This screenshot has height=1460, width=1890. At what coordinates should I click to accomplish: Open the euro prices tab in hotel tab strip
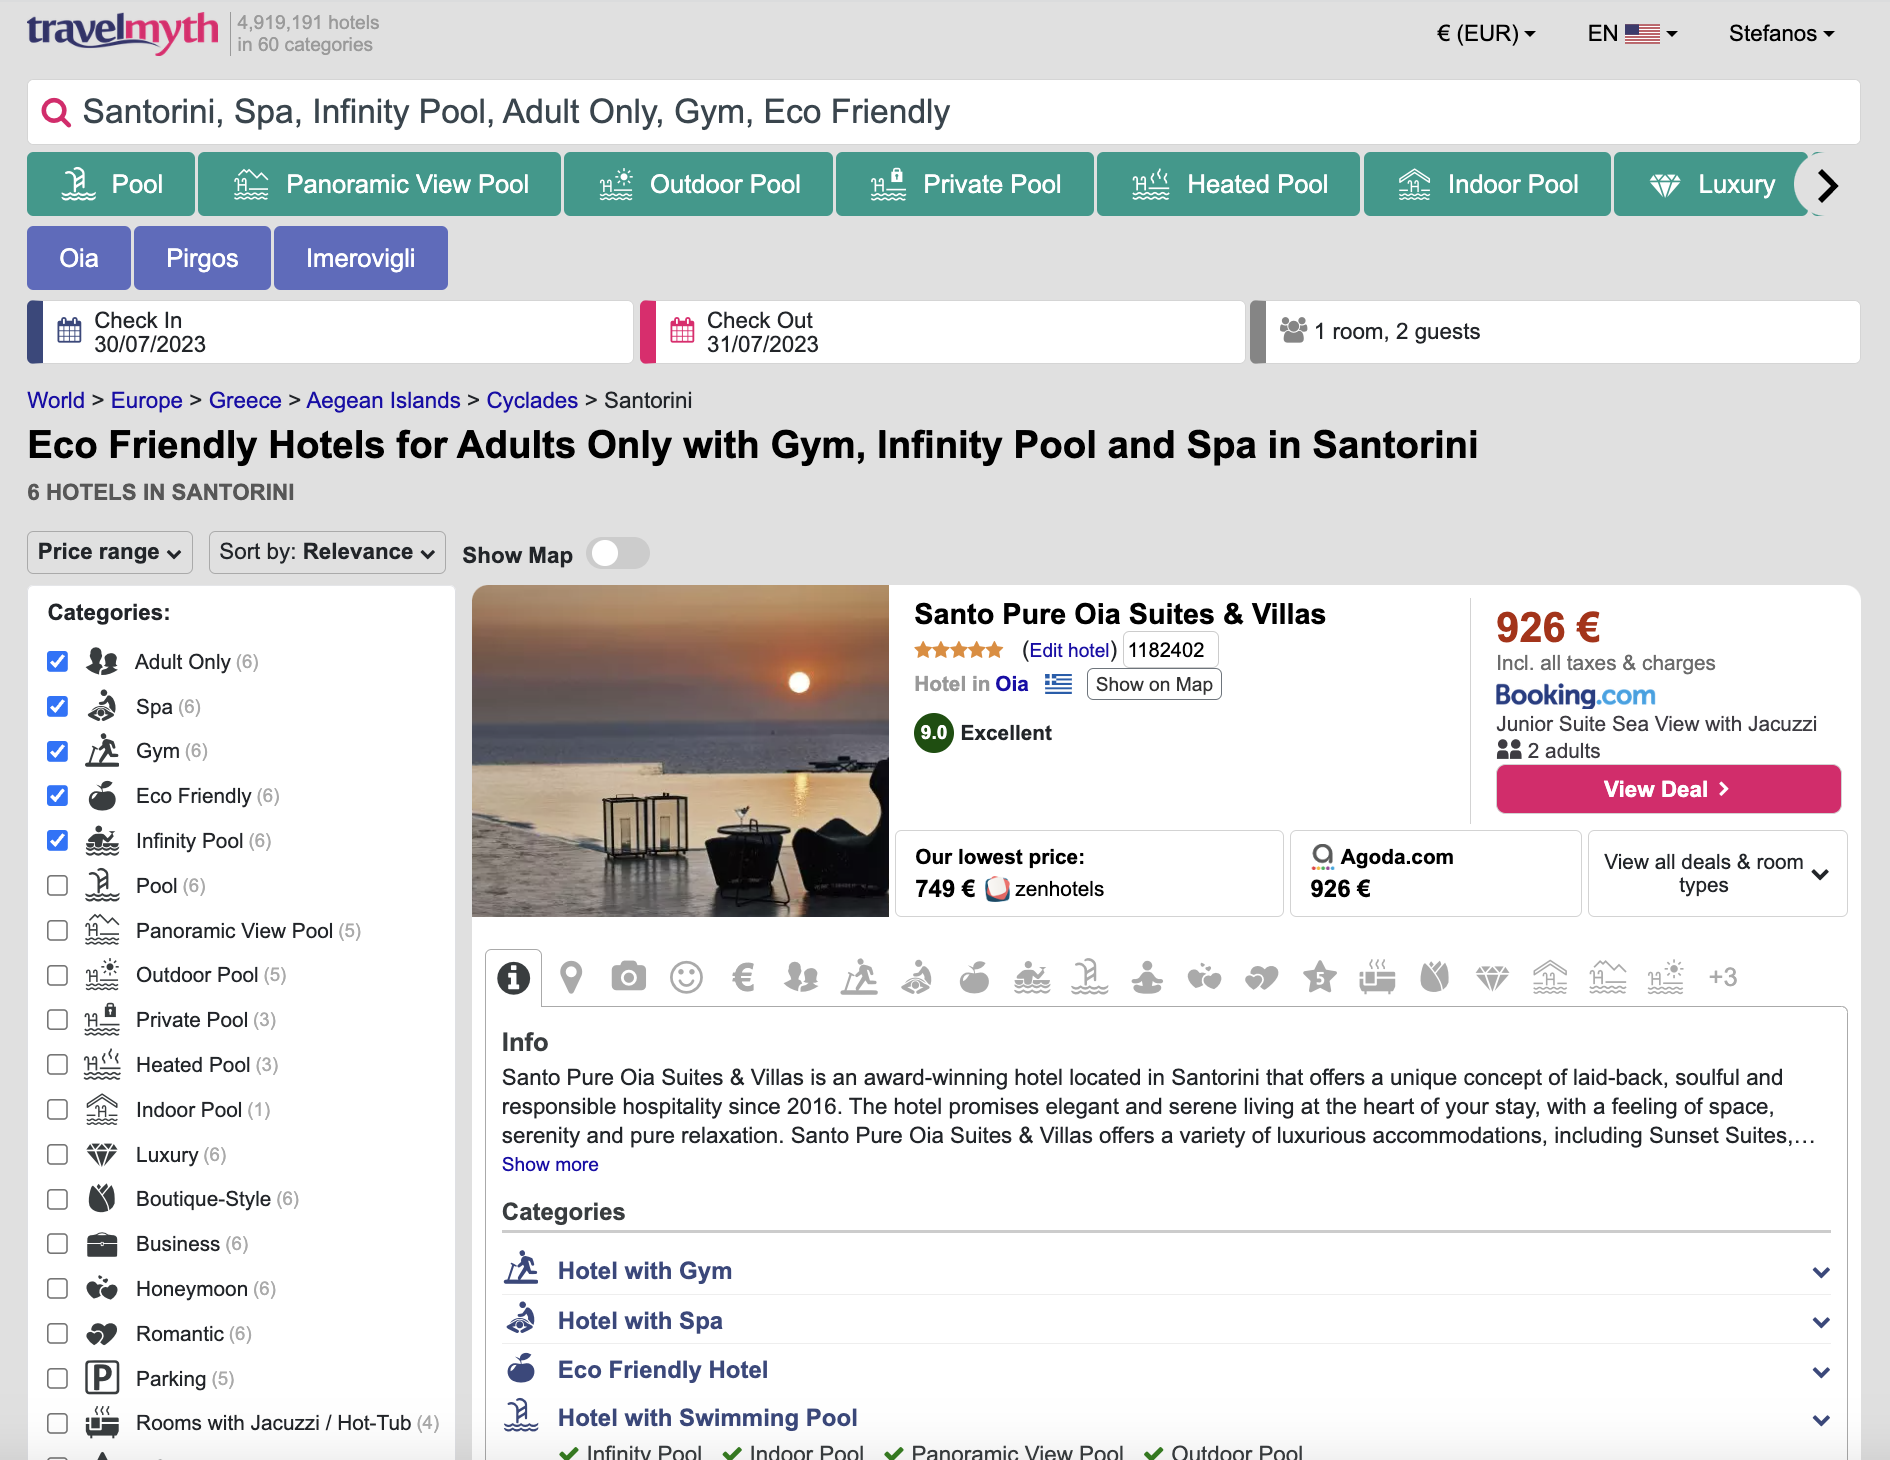pyautogui.click(x=743, y=977)
